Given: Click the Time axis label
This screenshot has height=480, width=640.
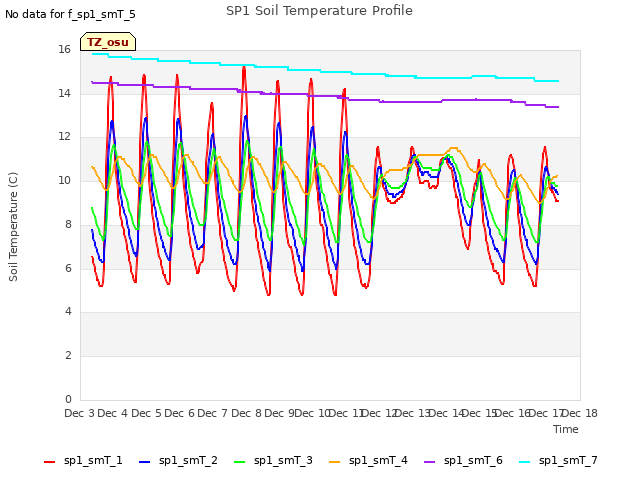Looking at the screenshot, I should coord(566,429).
